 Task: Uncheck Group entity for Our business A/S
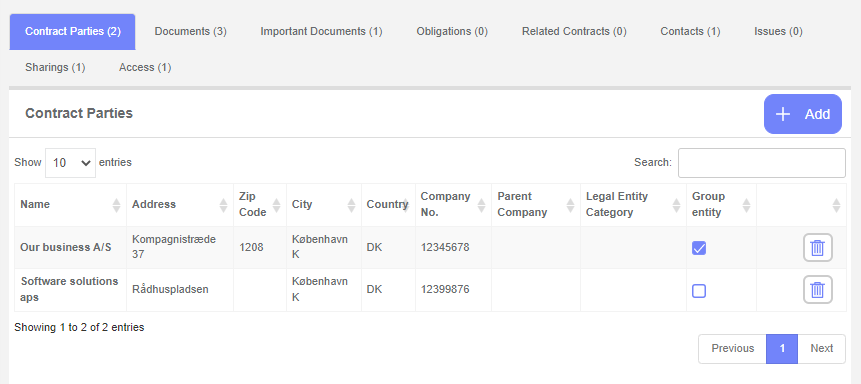coord(699,248)
